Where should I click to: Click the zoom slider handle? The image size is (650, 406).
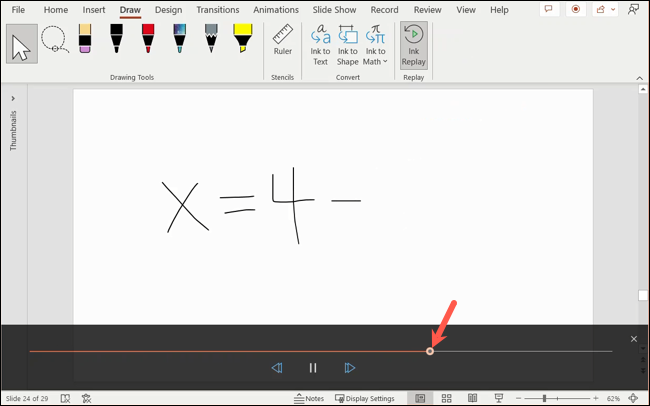click(544, 399)
